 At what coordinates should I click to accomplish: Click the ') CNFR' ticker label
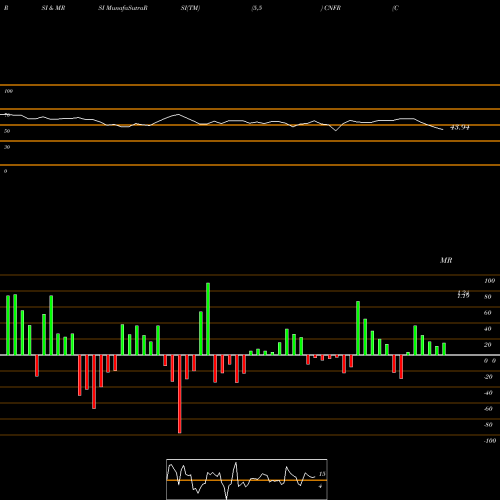coord(331,8)
